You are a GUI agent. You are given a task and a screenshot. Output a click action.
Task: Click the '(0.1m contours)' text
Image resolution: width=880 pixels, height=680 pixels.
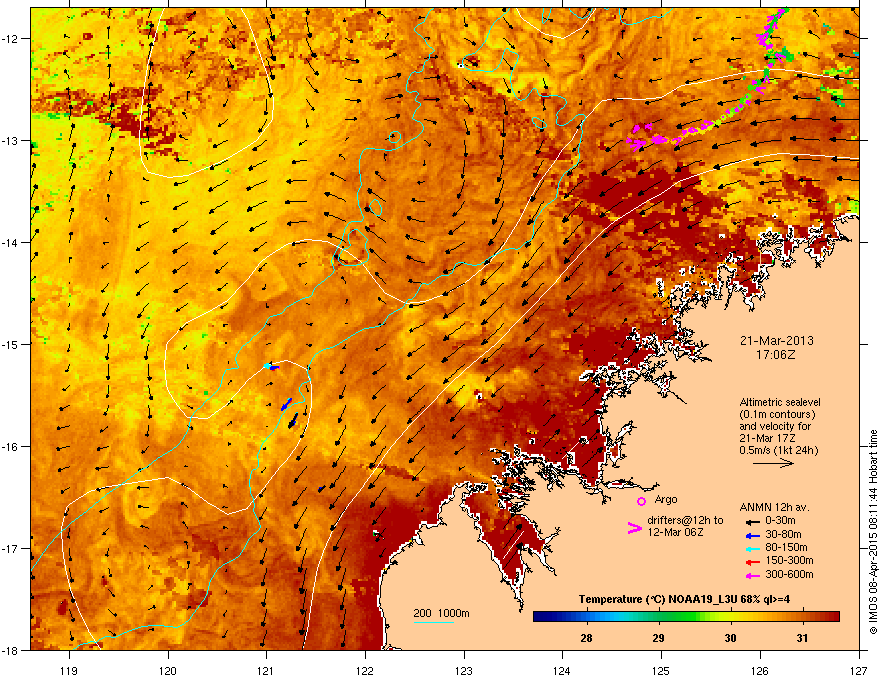(x=777, y=415)
